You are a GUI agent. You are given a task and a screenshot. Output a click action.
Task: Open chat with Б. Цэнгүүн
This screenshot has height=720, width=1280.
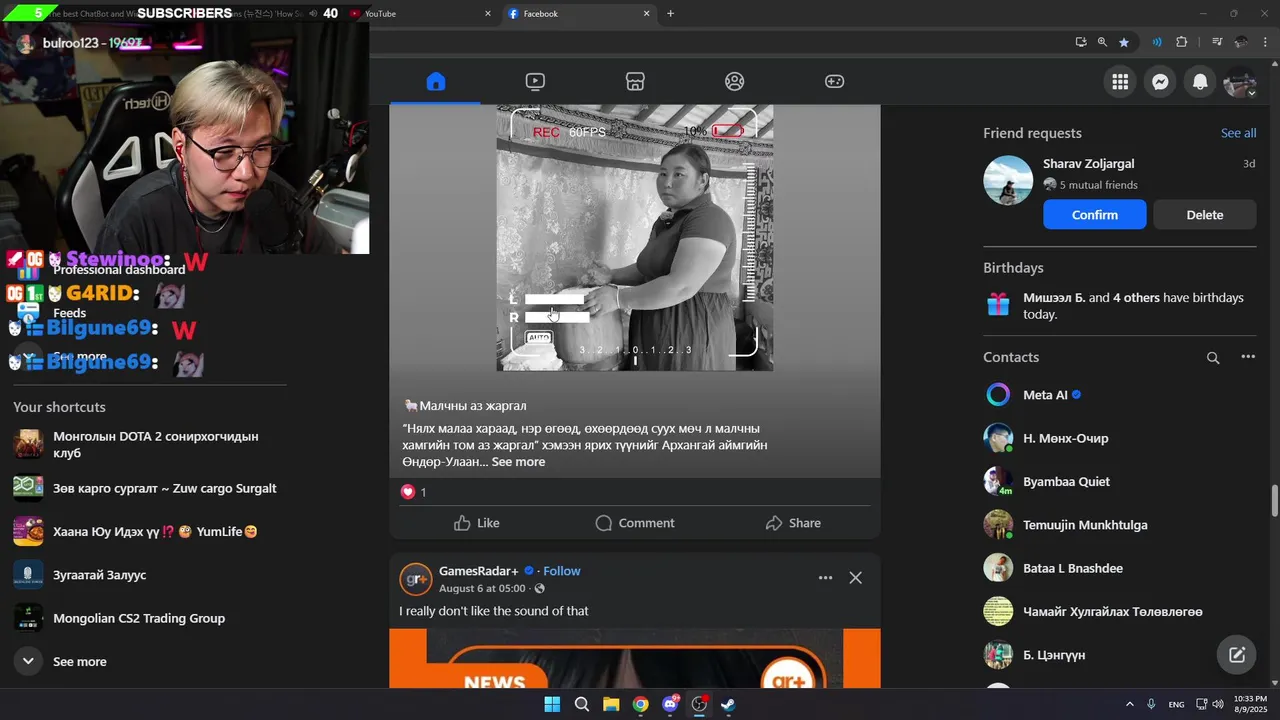point(1120,655)
